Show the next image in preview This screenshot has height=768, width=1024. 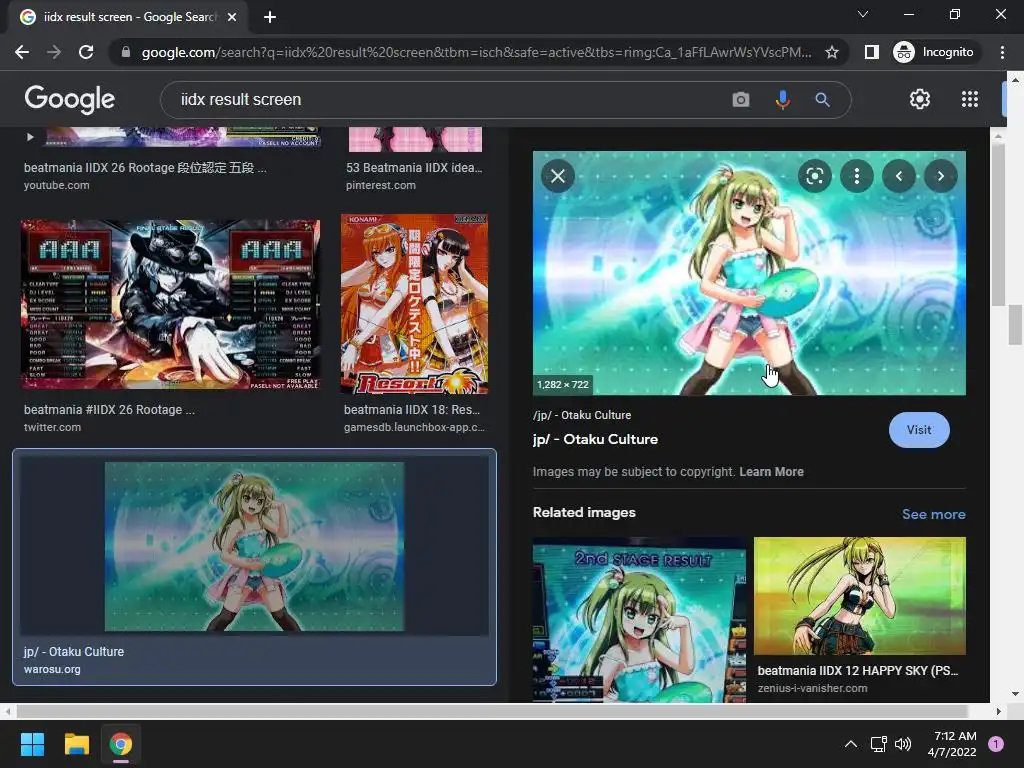[x=940, y=176]
